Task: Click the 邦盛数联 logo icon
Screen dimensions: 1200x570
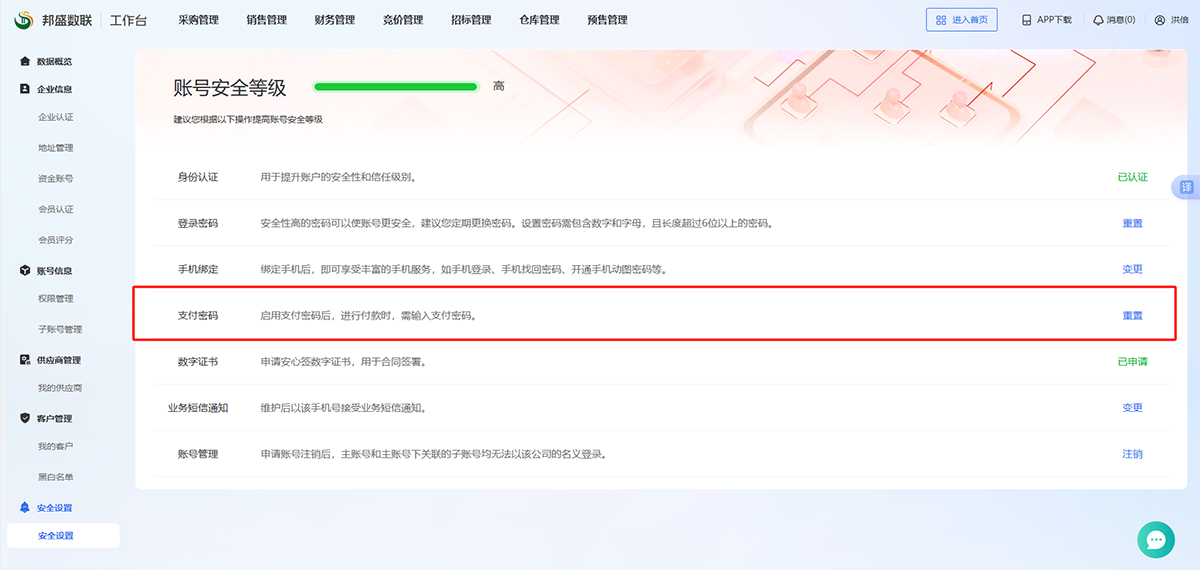Action: pos(25,19)
